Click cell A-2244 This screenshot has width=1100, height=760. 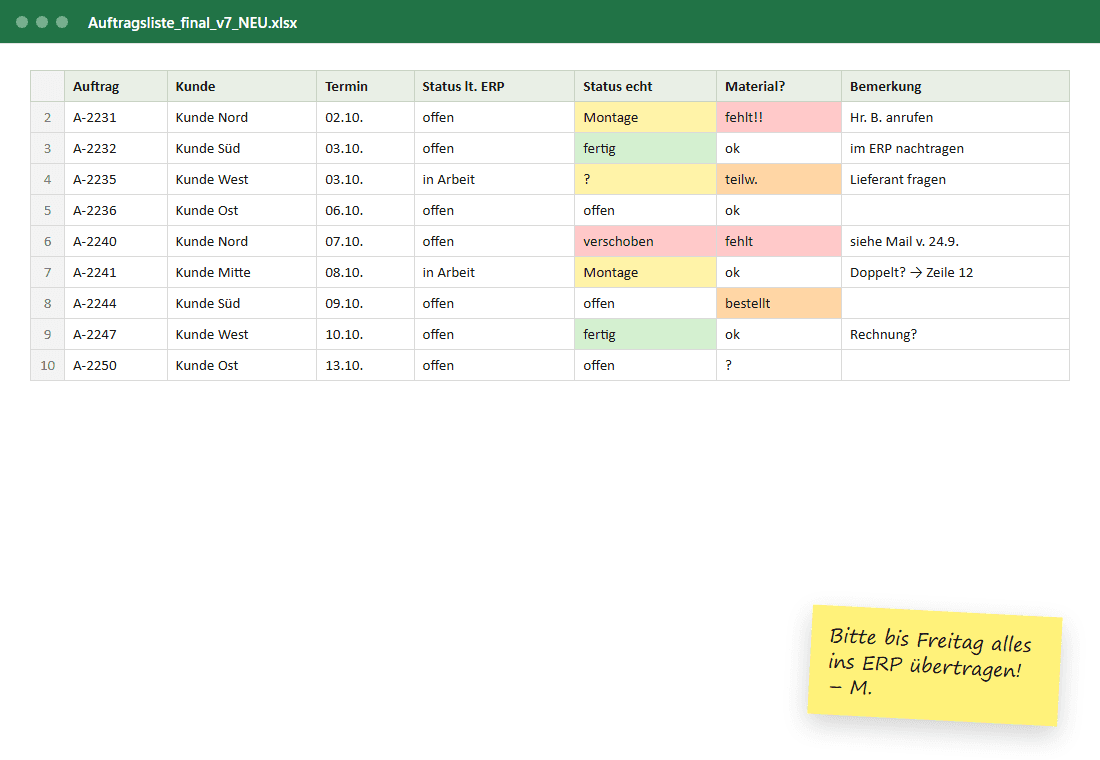[116, 303]
